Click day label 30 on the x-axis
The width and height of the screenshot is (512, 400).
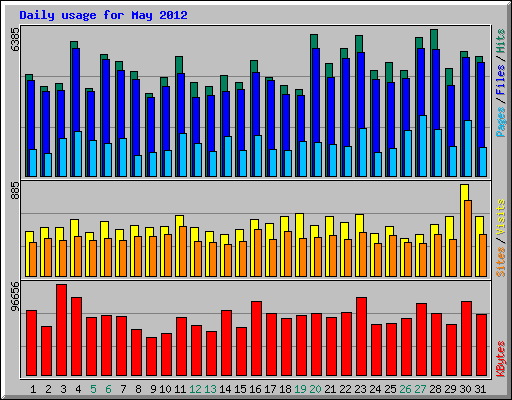click(x=465, y=389)
